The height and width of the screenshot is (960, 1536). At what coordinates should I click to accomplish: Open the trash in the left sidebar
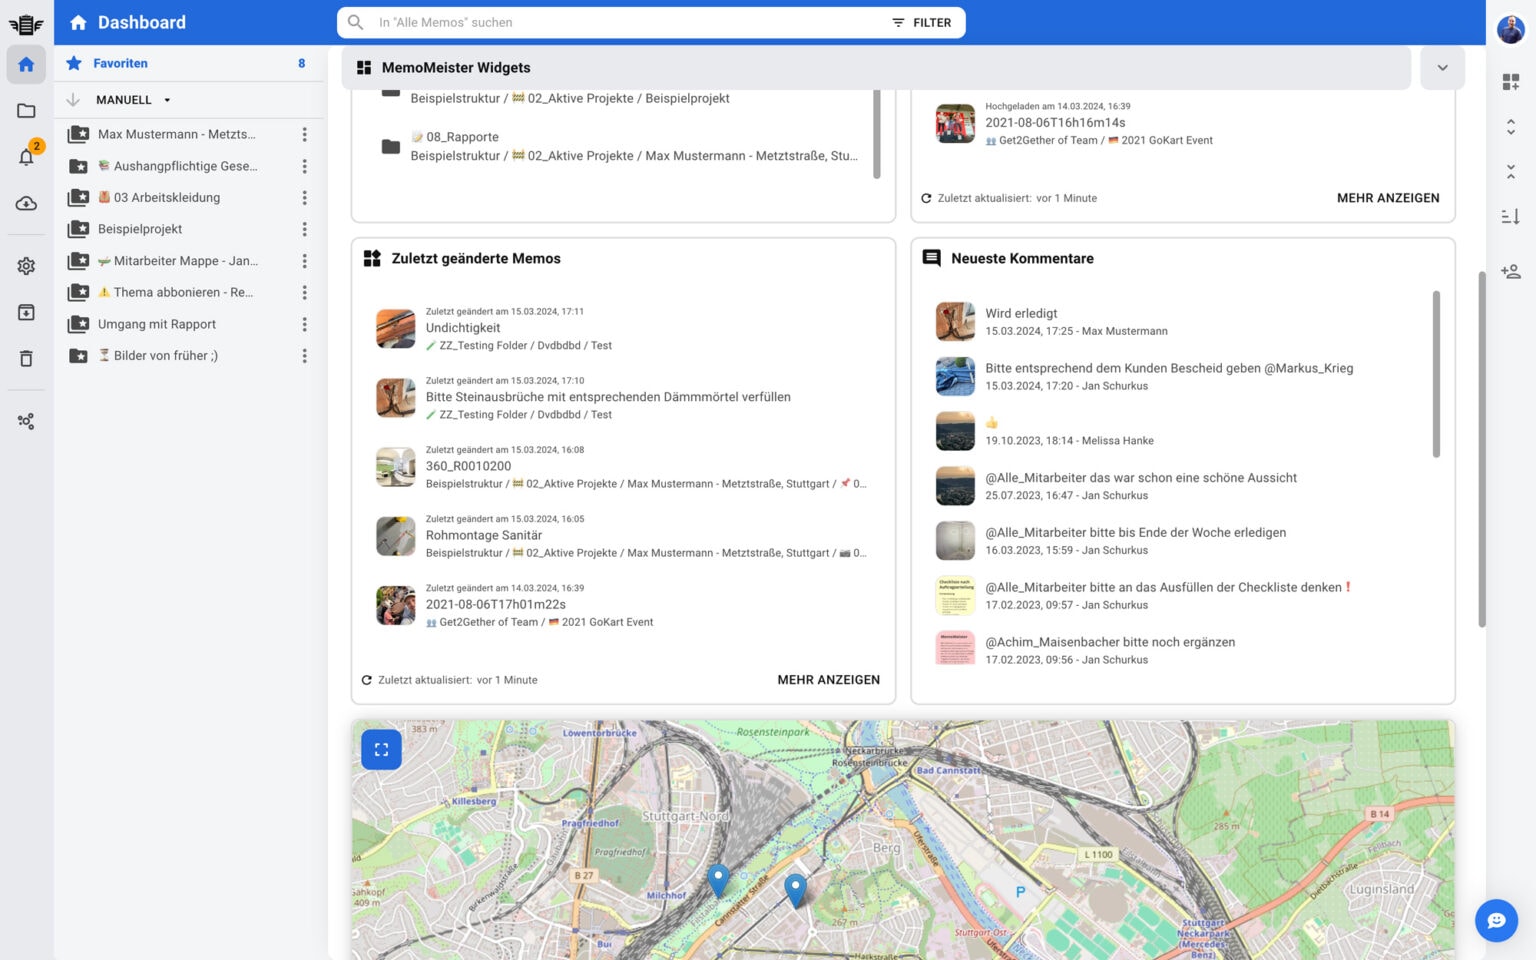tap(26, 358)
